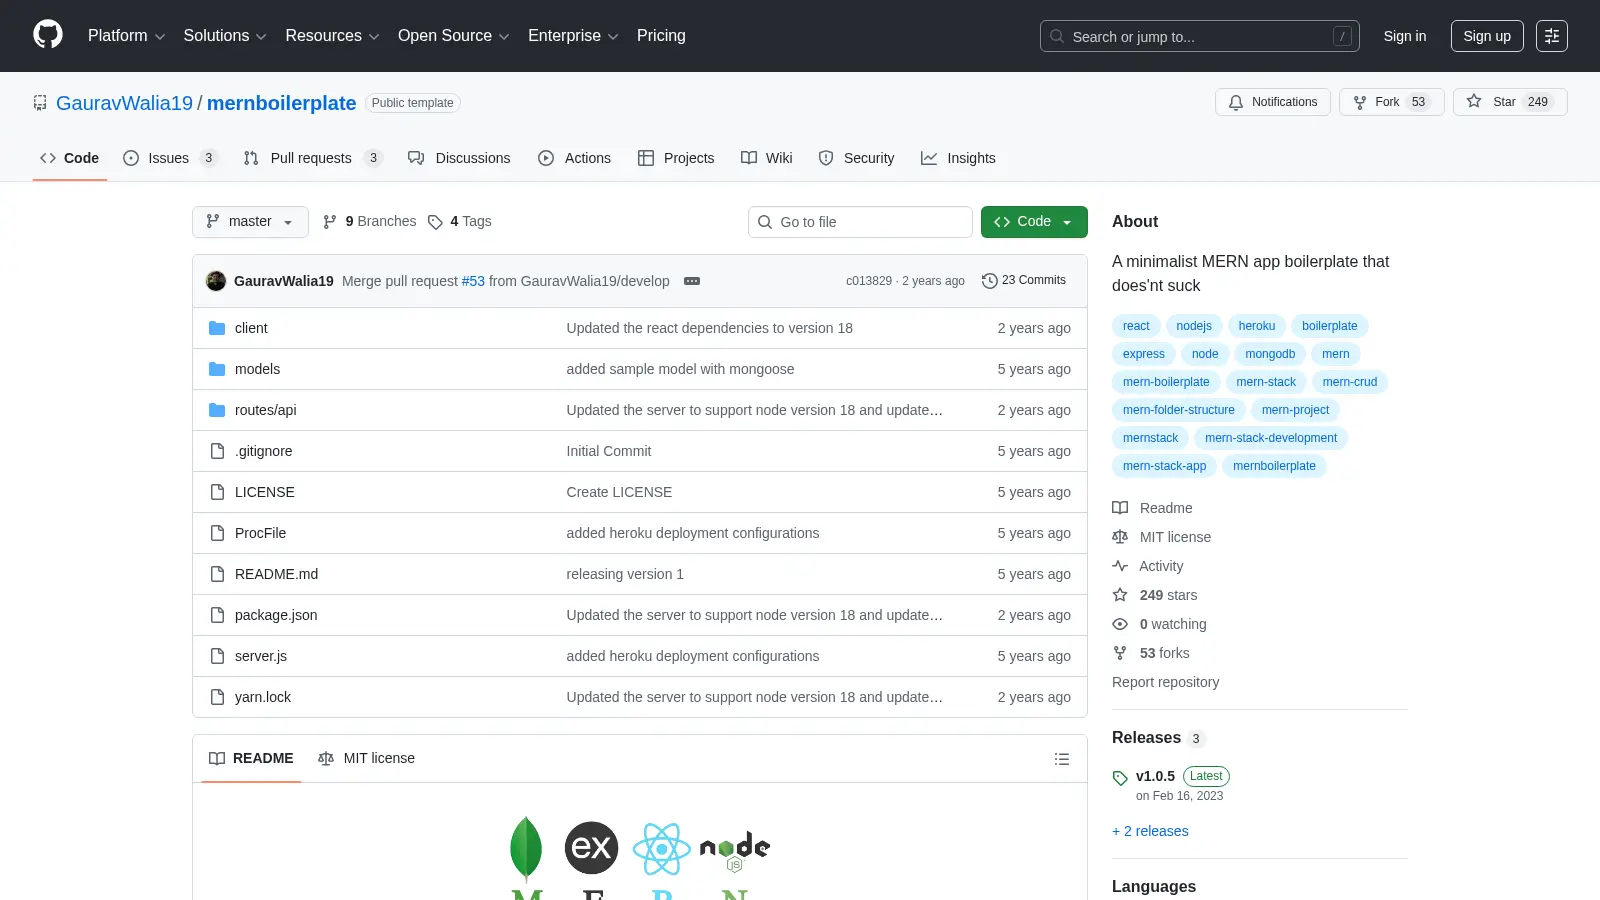Expand the Enterprise menu
The image size is (1600, 900).
(573, 36)
